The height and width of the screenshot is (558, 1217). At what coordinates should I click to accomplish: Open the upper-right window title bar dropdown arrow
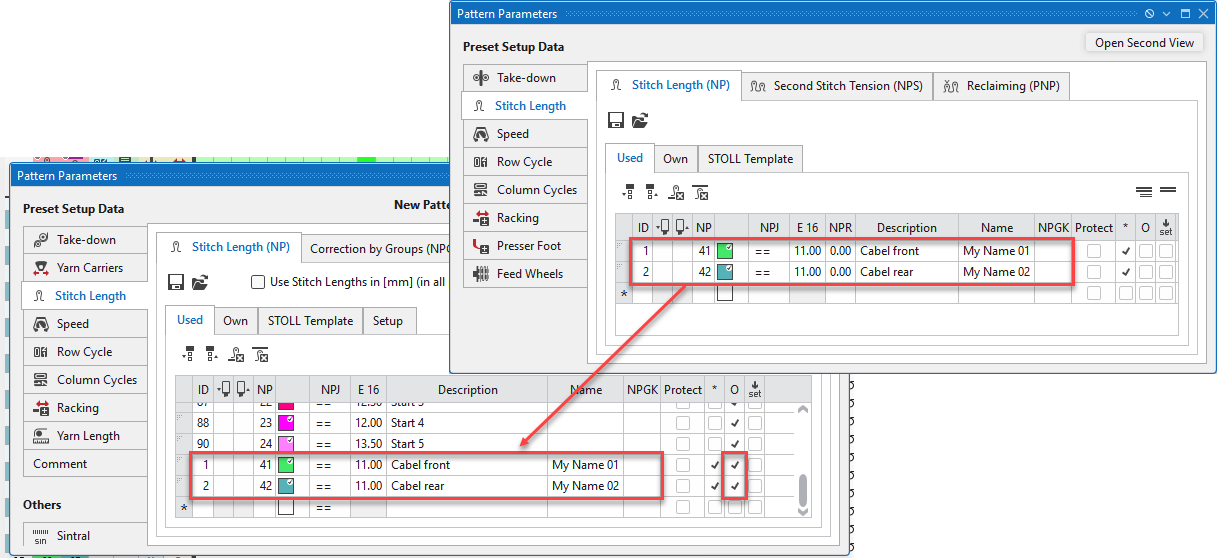tap(1167, 14)
